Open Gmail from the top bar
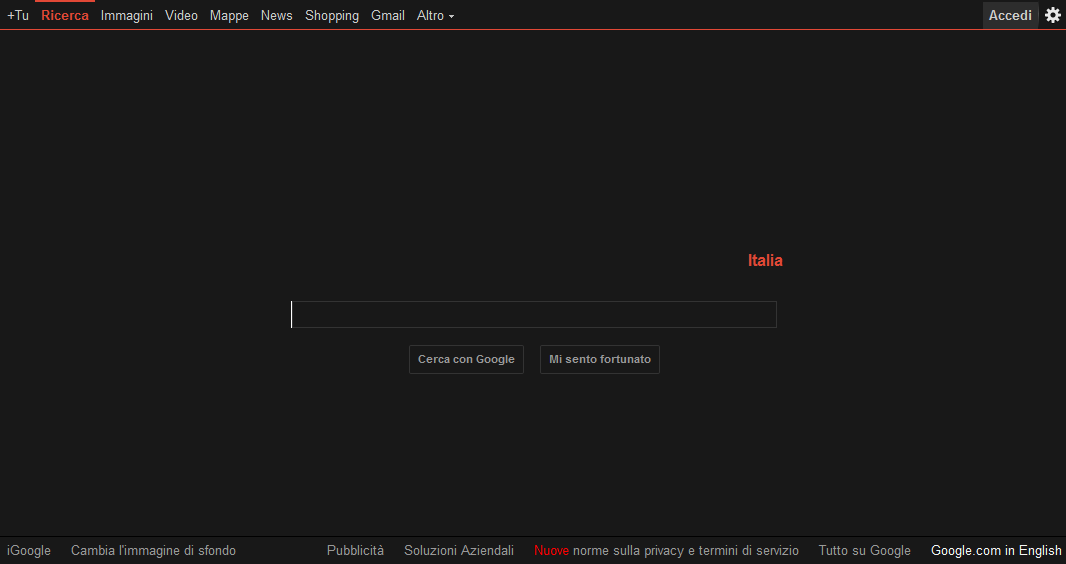 (x=388, y=15)
